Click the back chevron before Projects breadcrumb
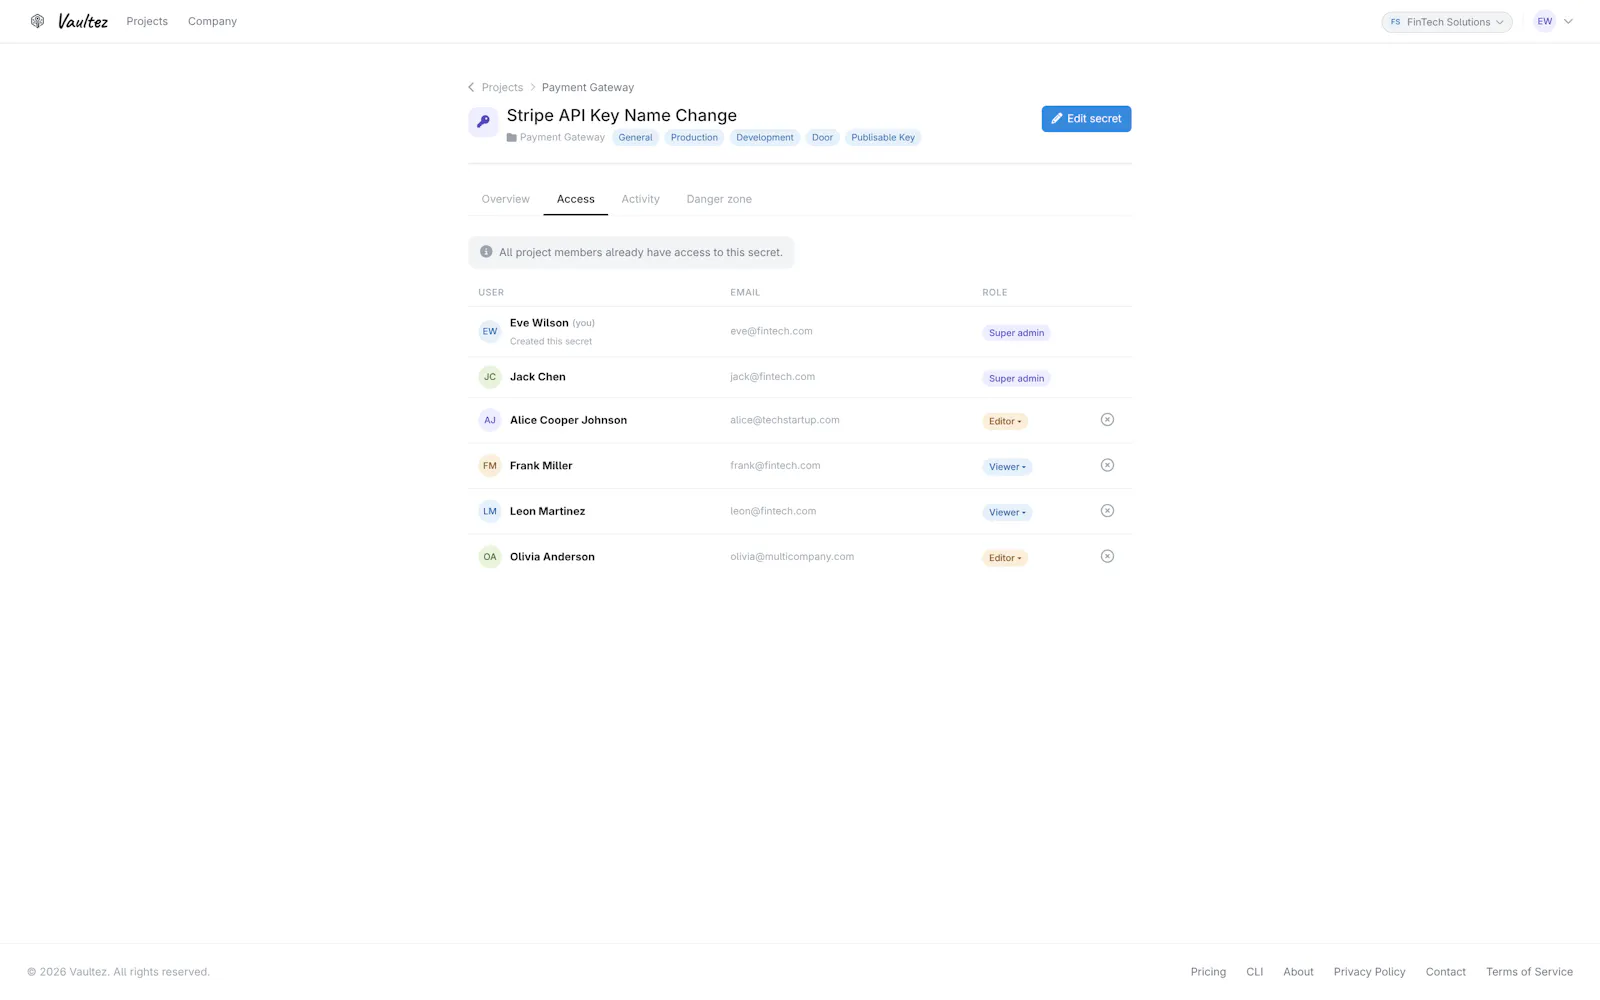The width and height of the screenshot is (1600, 1000). click(x=471, y=87)
